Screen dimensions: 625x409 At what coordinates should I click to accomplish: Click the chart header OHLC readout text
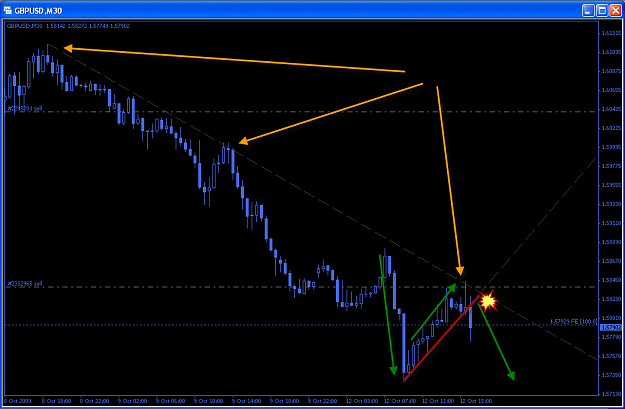[x=68, y=26]
